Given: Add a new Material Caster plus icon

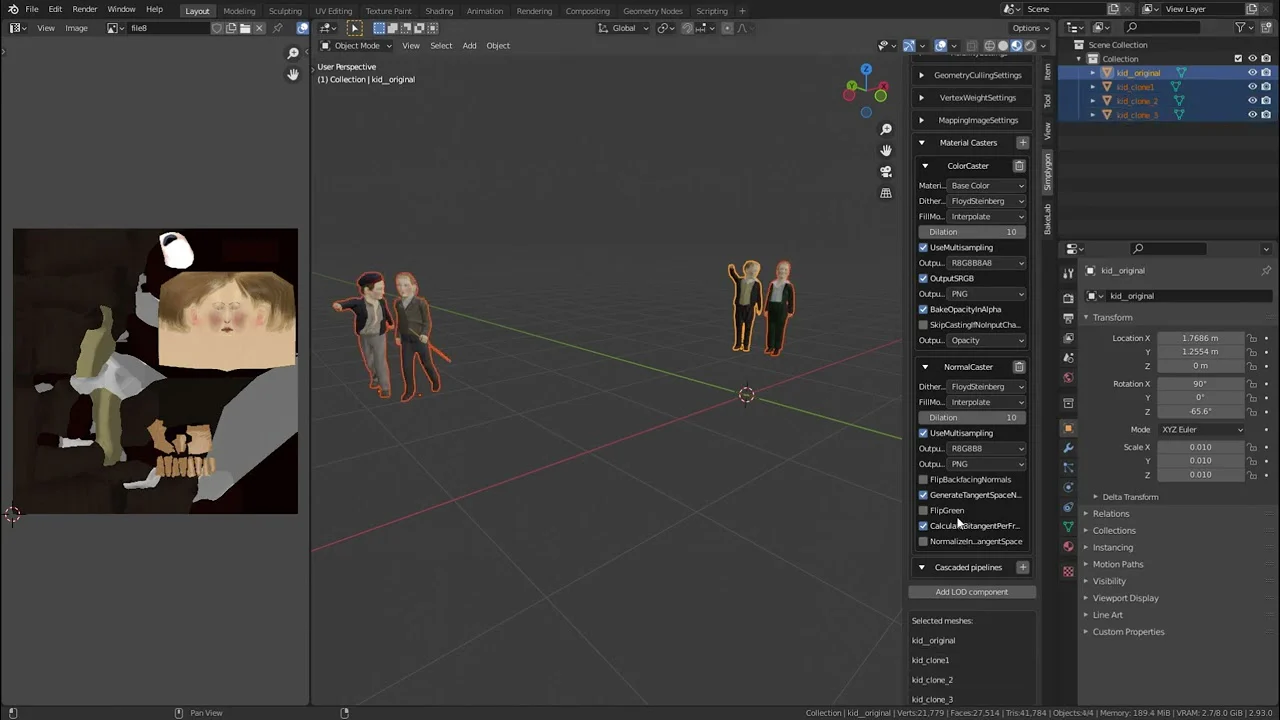Looking at the screenshot, I should tap(1022, 143).
